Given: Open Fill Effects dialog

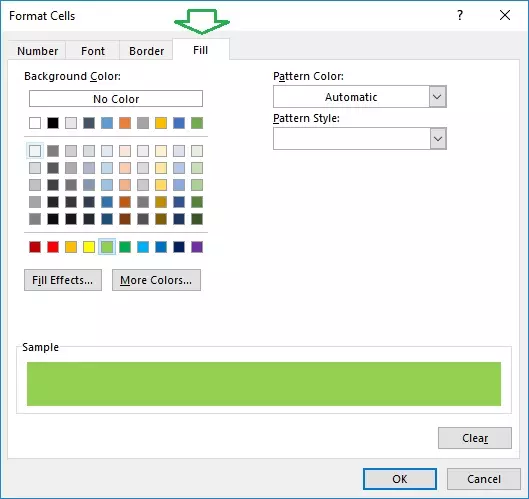Looking at the screenshot, I should [63, 280].
